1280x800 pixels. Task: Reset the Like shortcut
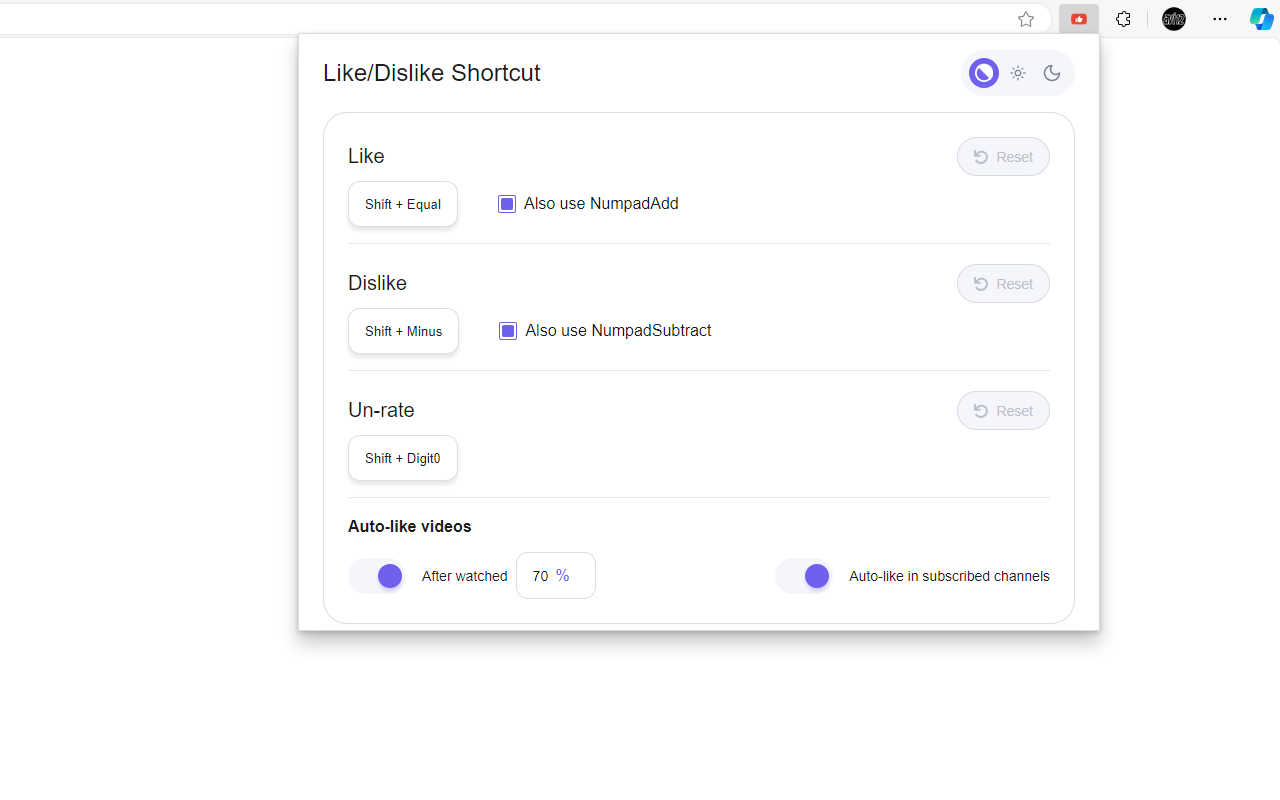coord(1003,157)
